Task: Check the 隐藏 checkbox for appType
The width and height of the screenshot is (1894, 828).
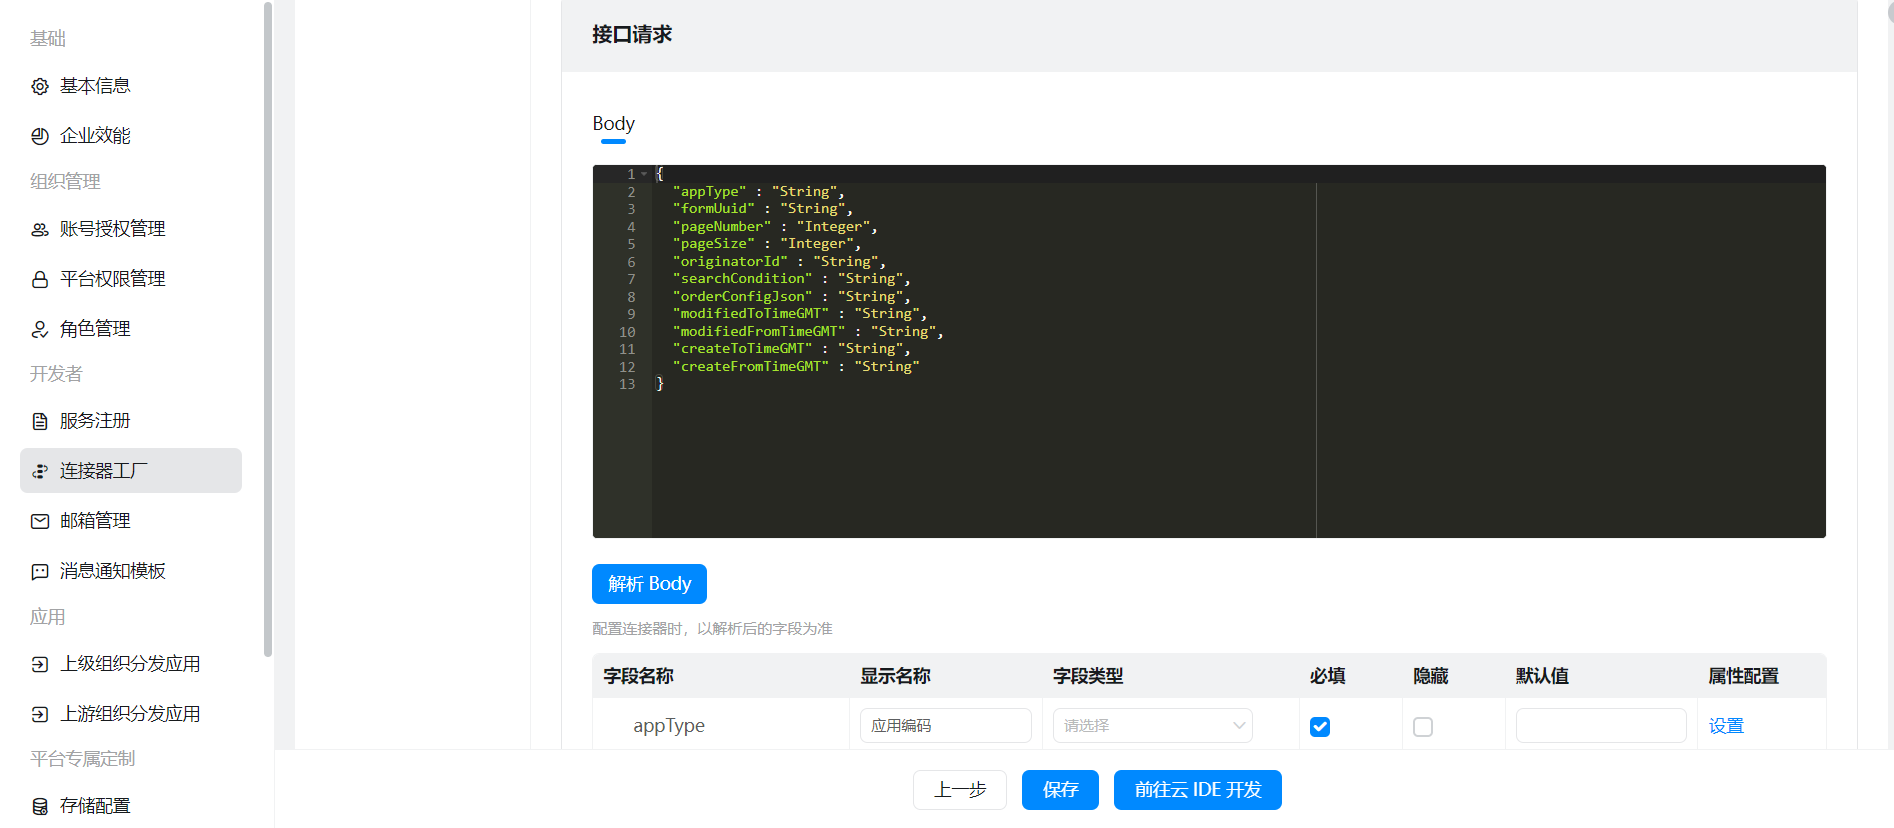Action: pyautogui.click(x=1423, y=727)
